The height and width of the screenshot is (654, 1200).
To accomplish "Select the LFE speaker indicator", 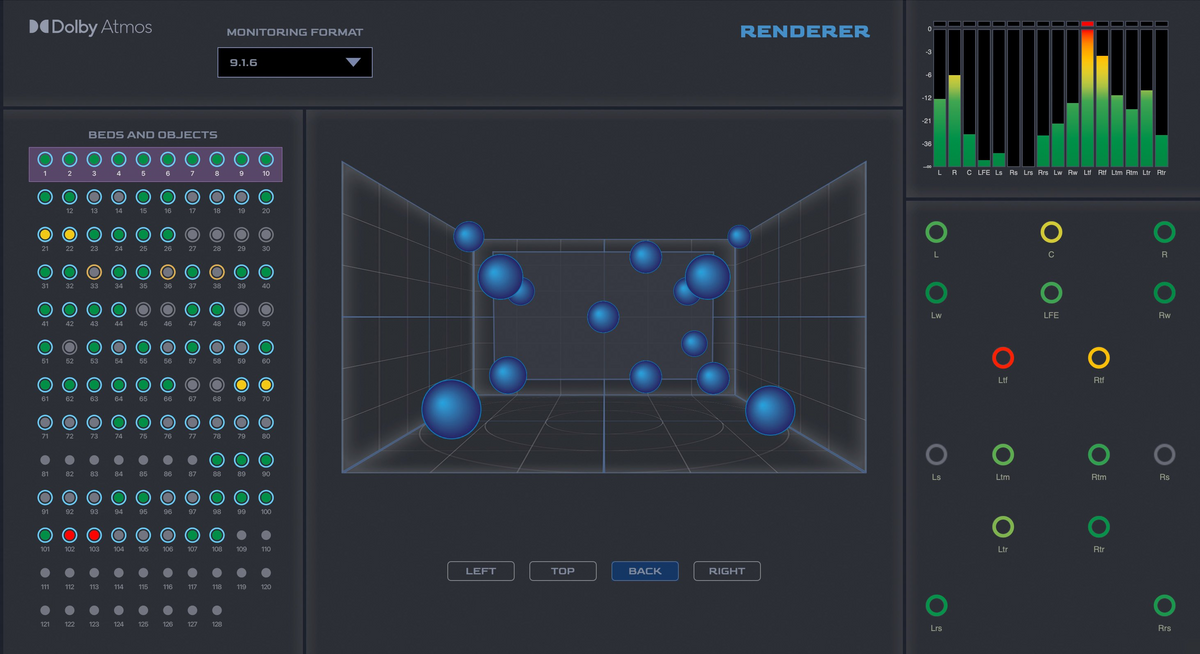I will click(x=1051, y=293).
